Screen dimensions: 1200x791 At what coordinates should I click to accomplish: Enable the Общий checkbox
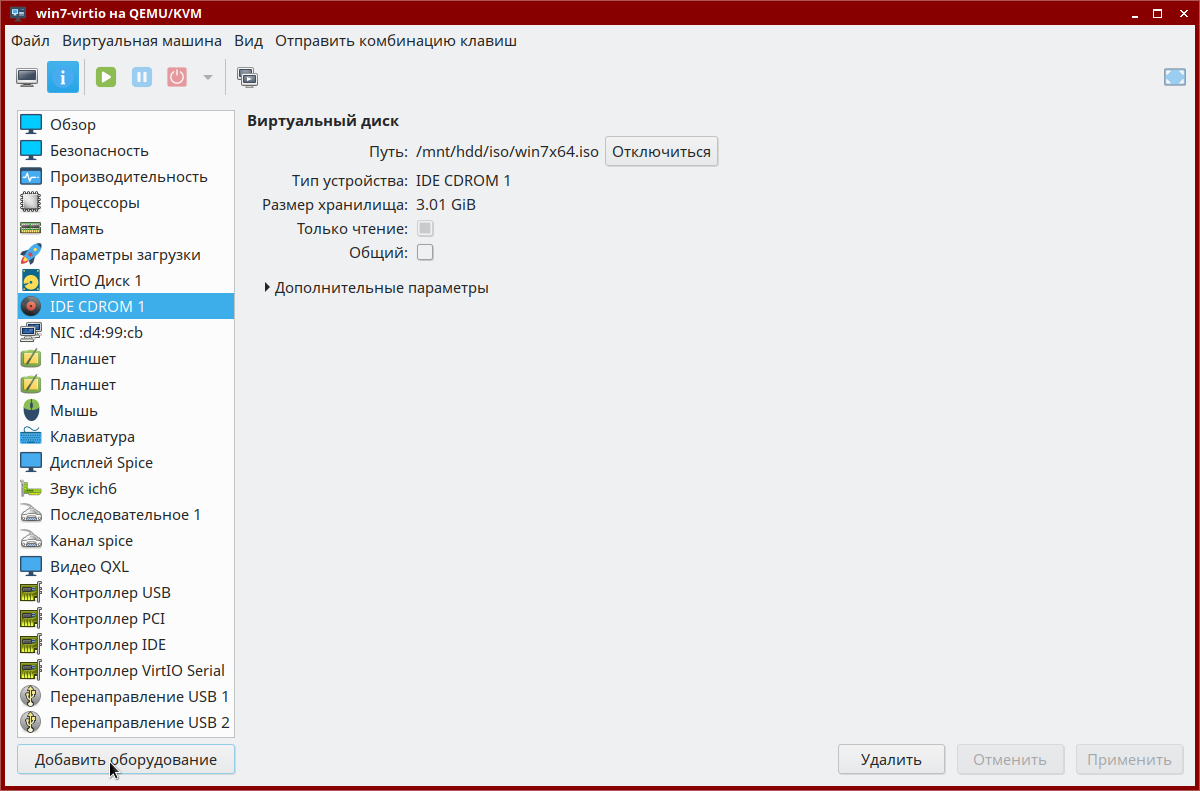pos(425,253)
